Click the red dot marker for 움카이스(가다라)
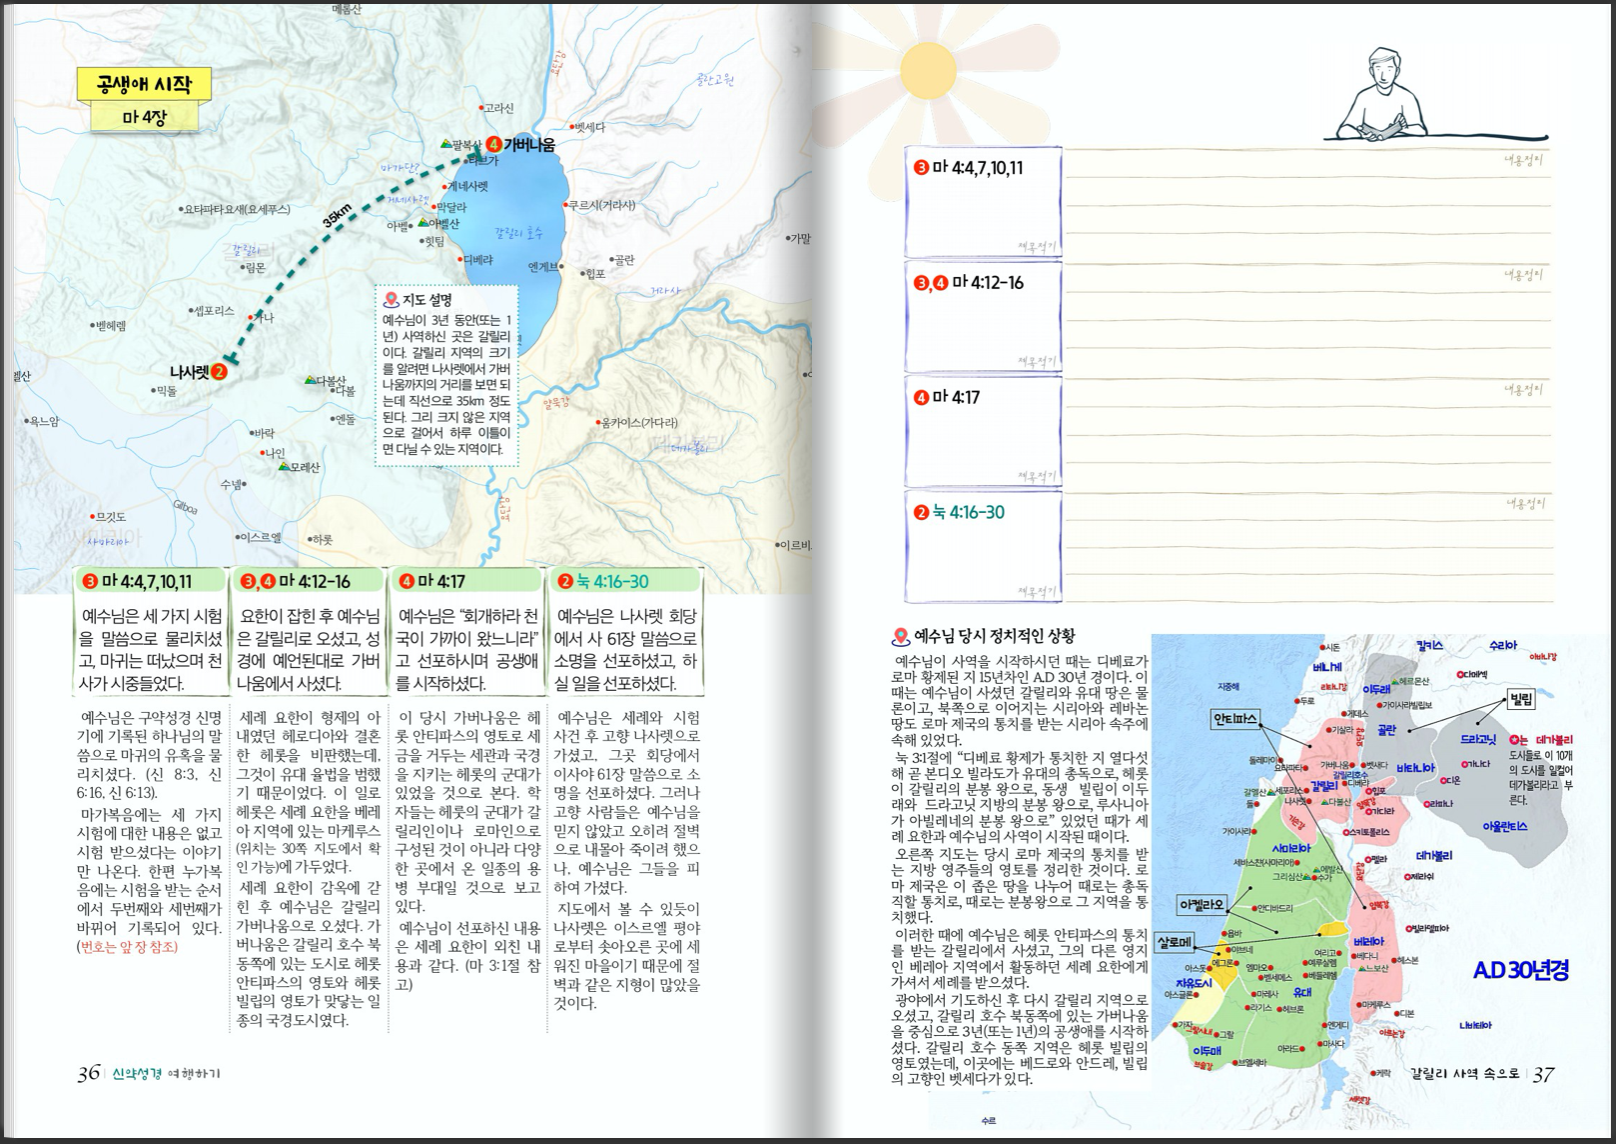 (598, 423)
